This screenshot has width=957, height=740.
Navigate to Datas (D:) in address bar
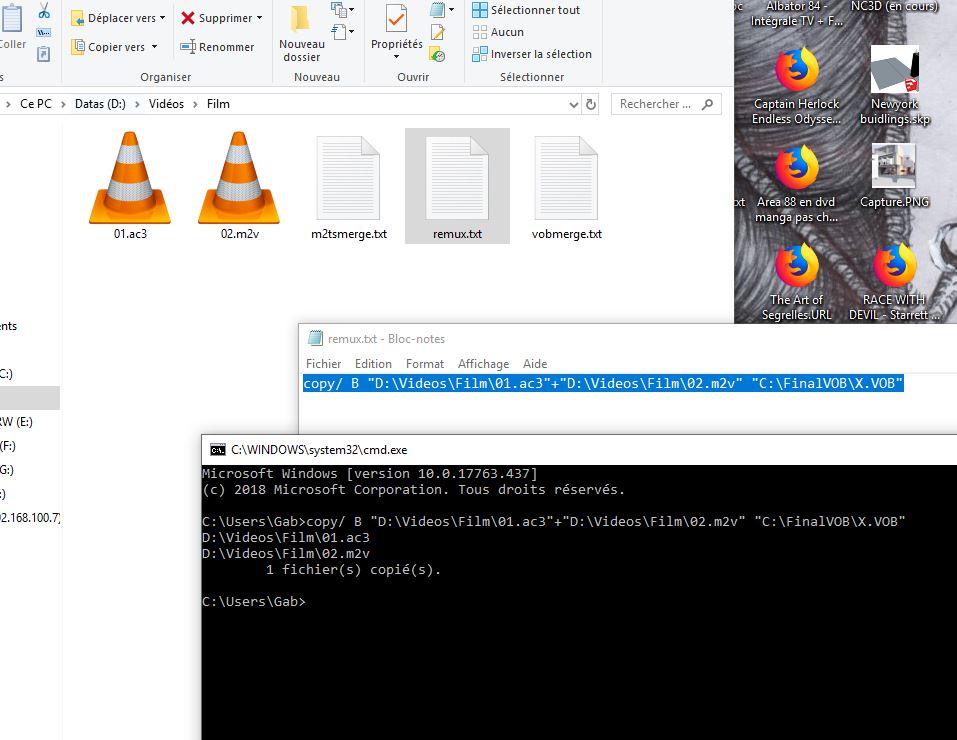(x=100, y=104)
